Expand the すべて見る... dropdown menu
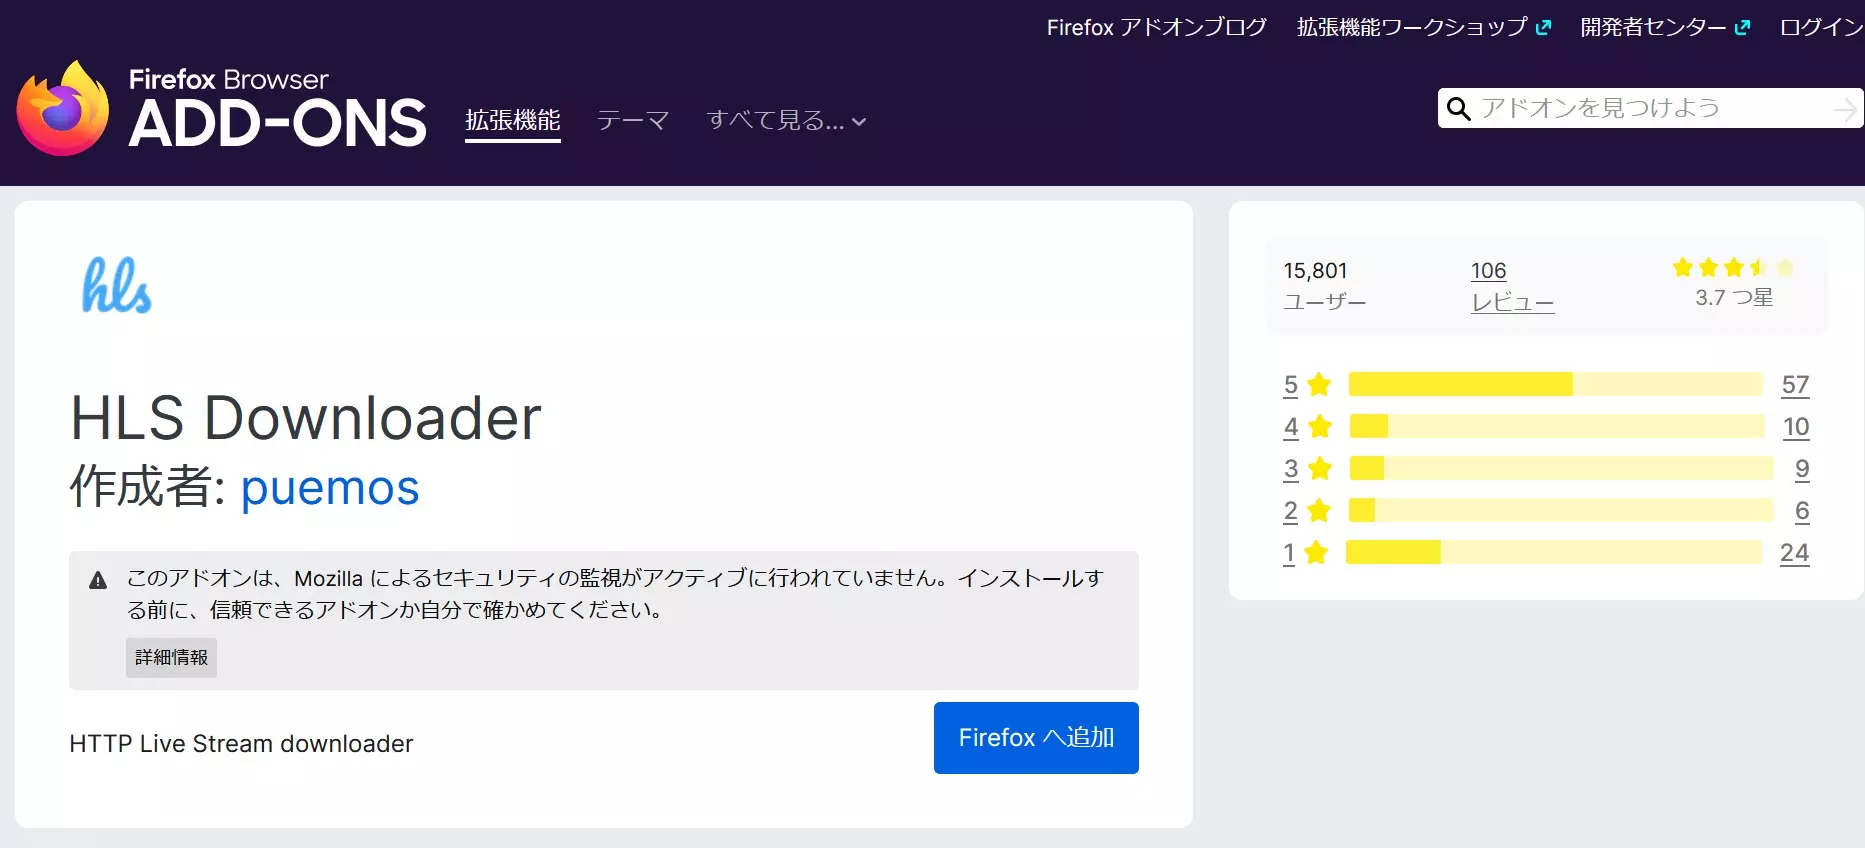 (x=786, y=121)
